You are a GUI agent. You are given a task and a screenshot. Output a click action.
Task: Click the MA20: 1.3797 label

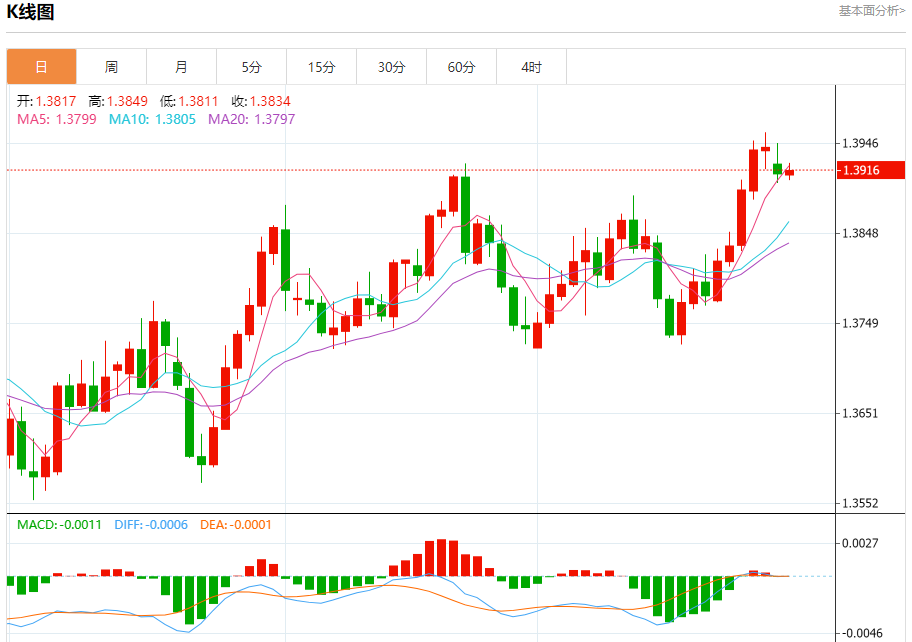(252, 119)
